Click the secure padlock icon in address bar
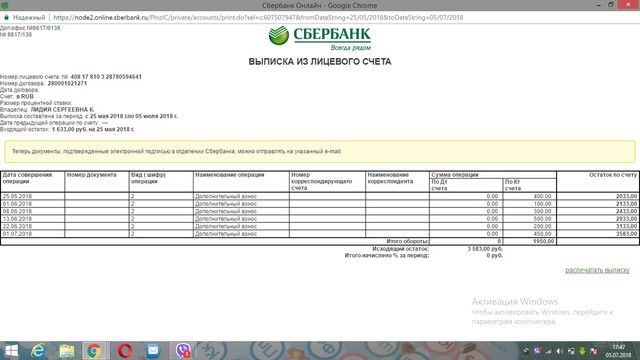The width and height of the screenshot is (640, 360). pos(6,18)
